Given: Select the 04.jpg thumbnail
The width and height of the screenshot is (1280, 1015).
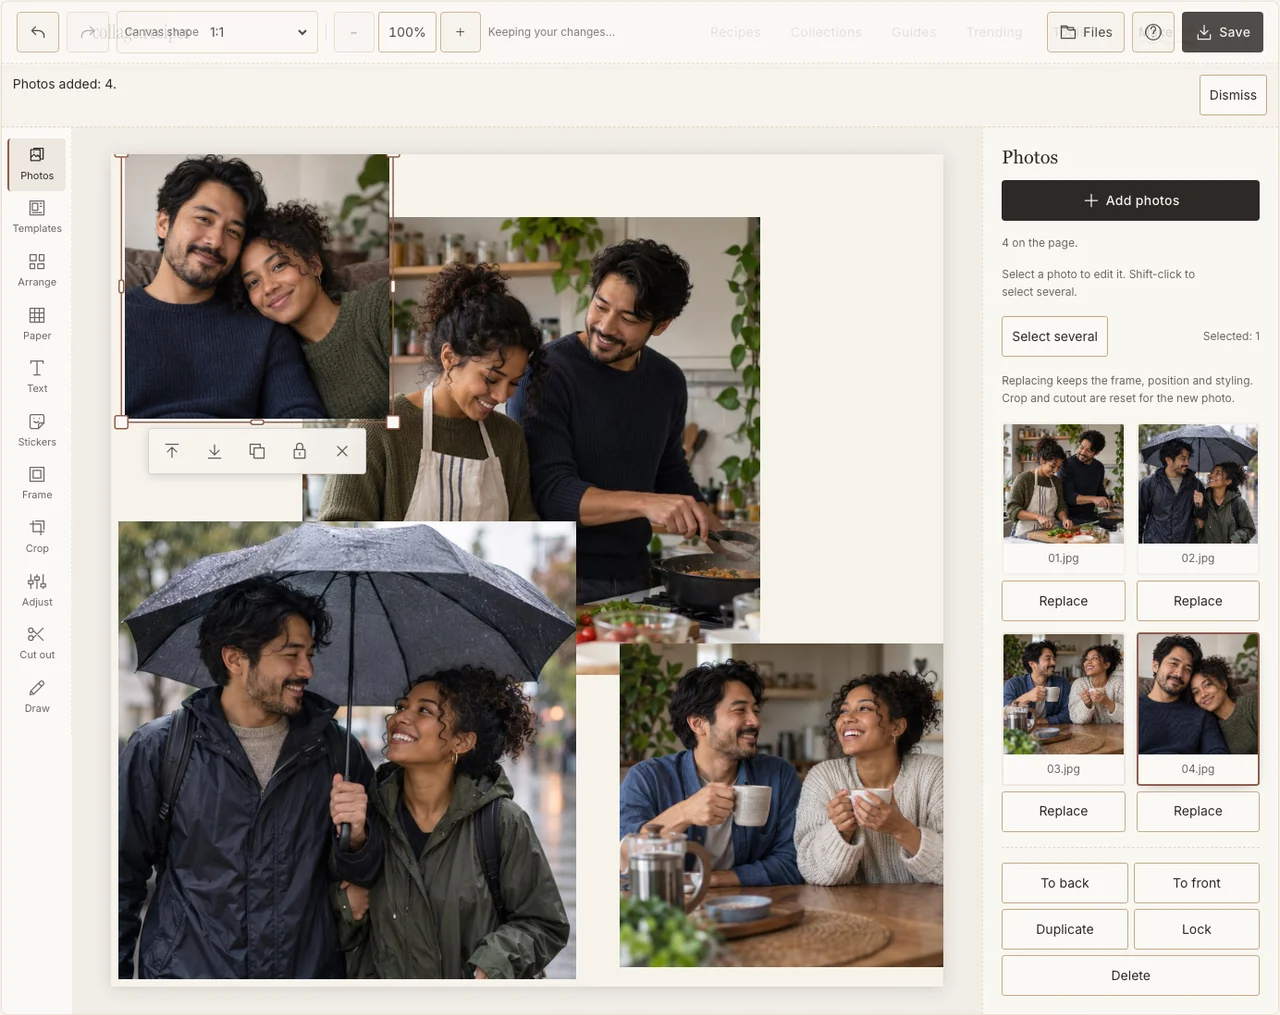Looking at the screenshot, I should (1198, 707).
